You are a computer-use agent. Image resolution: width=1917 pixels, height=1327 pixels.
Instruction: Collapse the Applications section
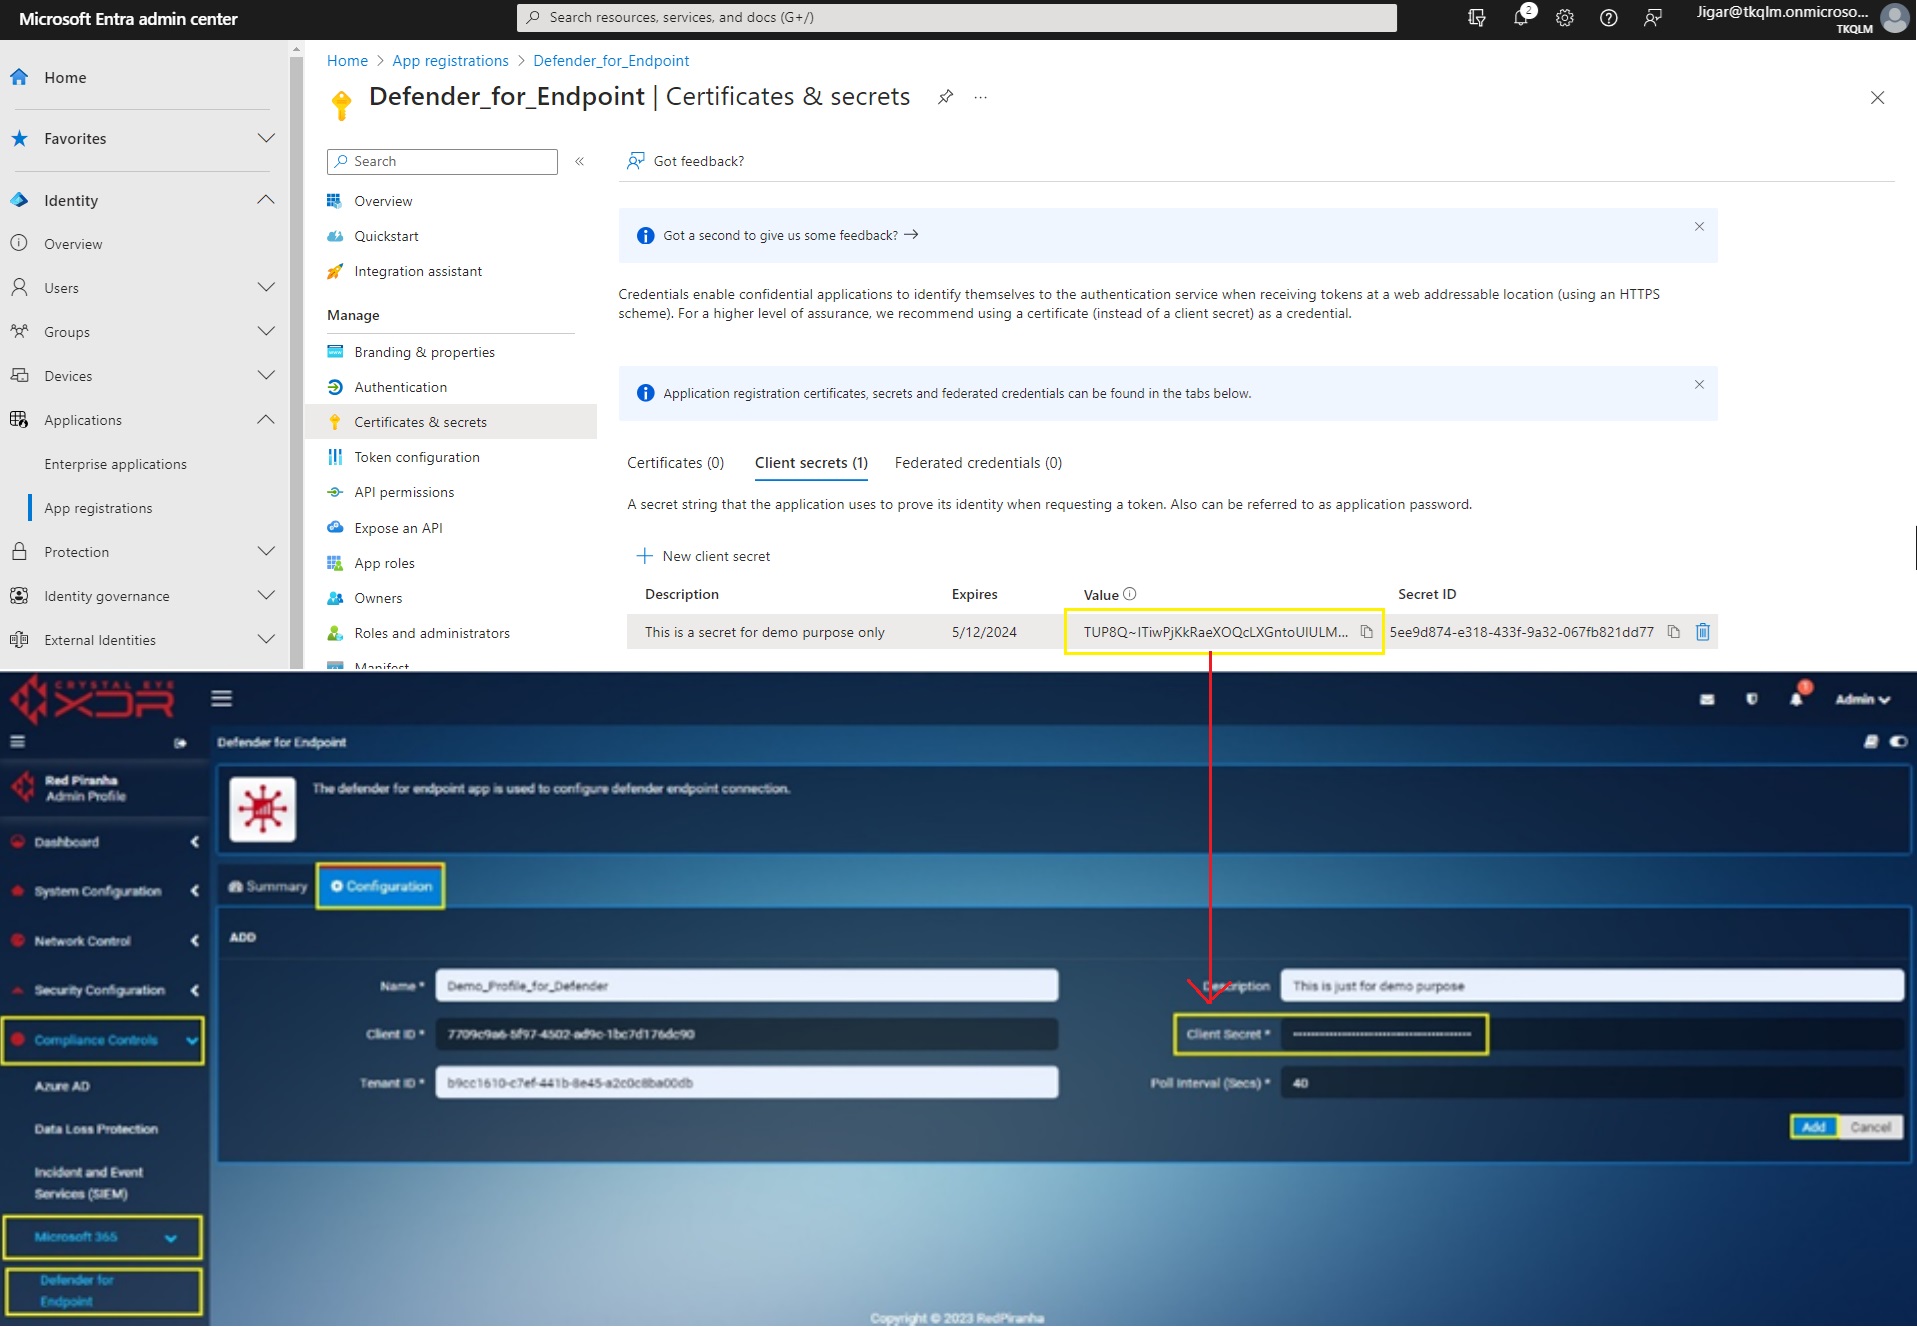pos(266,420)
